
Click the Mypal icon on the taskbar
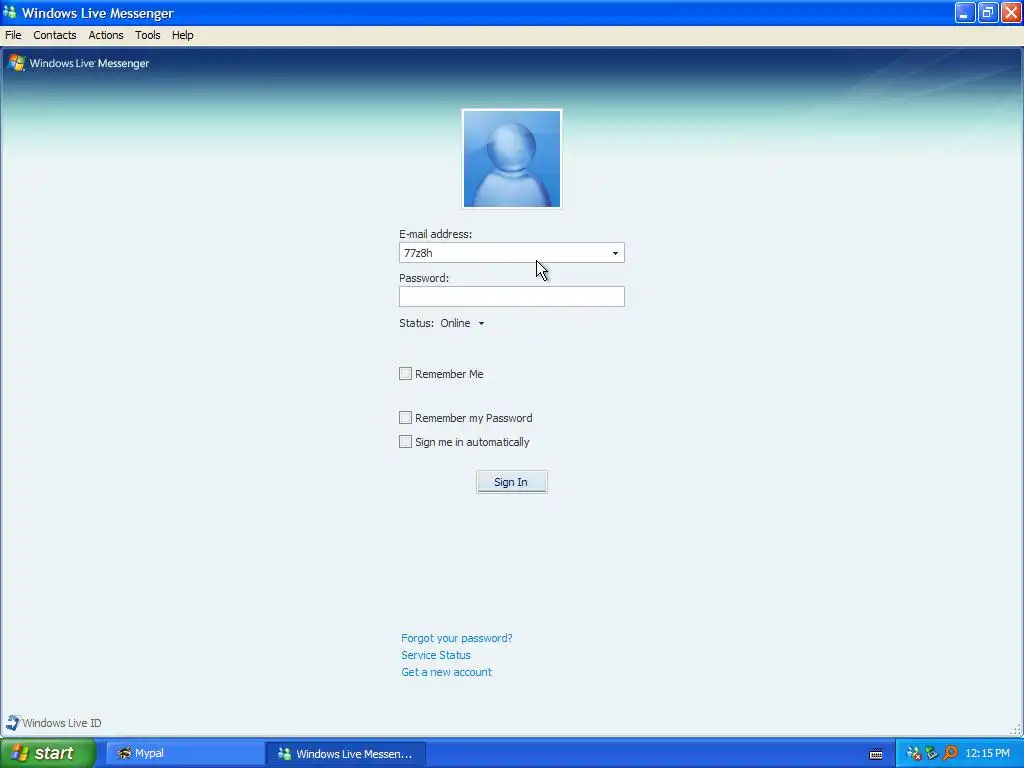(x=124, y=753)
